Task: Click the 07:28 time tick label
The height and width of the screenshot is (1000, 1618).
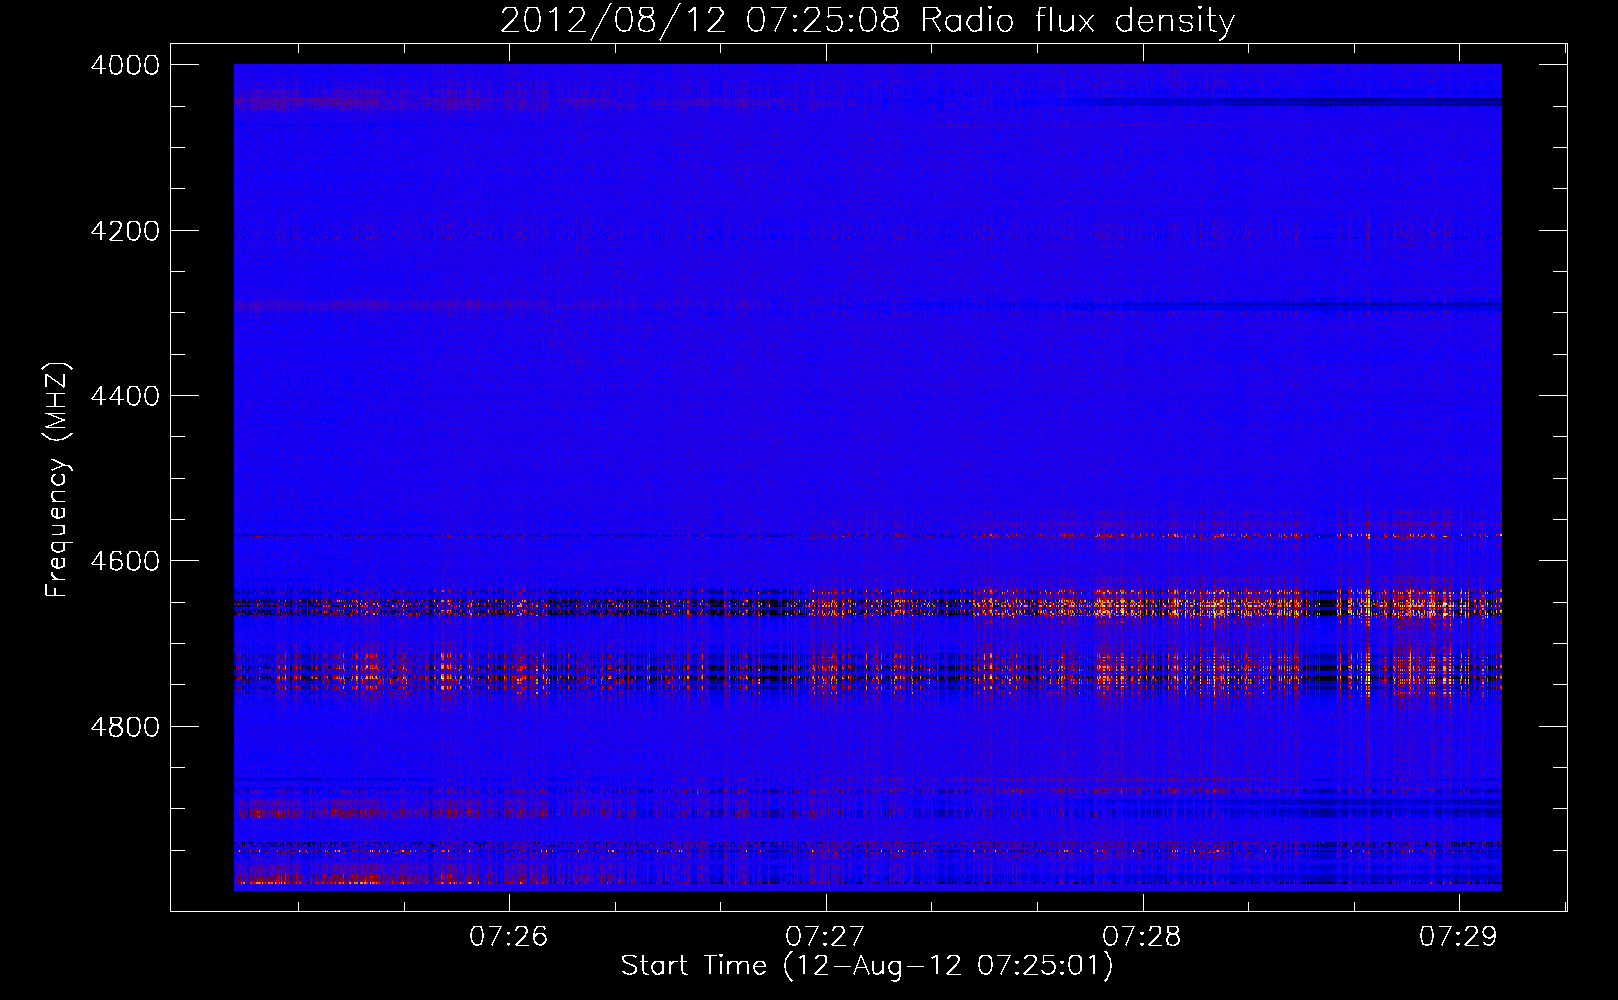Action: tap(1142, 936)
